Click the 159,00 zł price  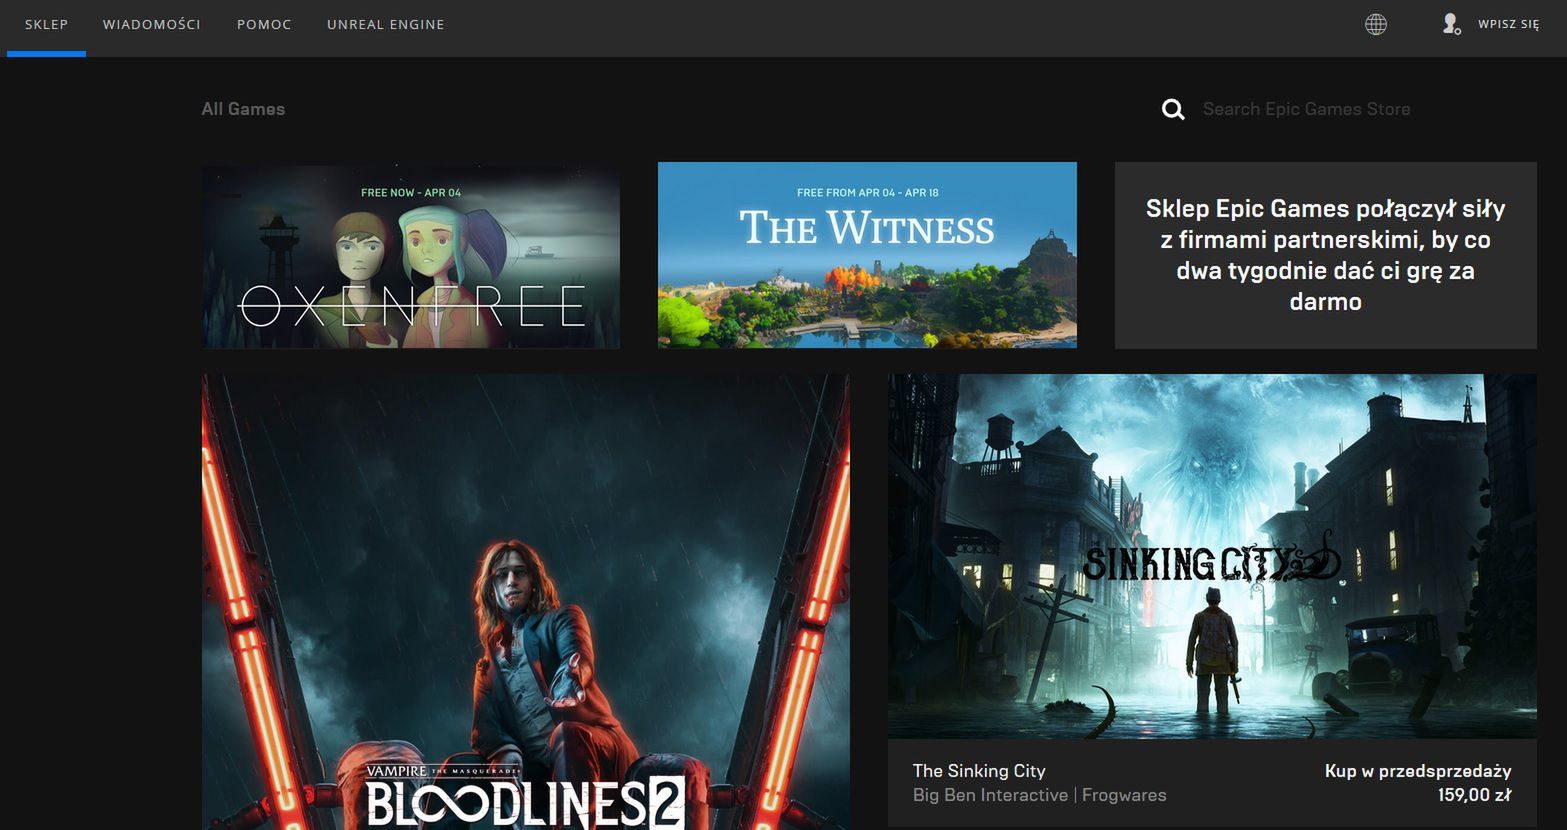pyautogui.click(x=1474, y=796)
